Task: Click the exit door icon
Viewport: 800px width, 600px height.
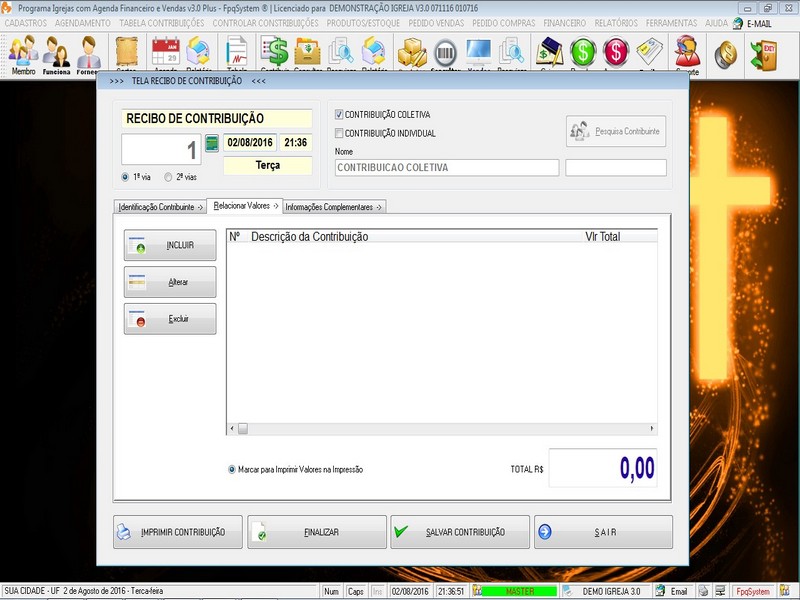Action: click(x=764, y=55)
